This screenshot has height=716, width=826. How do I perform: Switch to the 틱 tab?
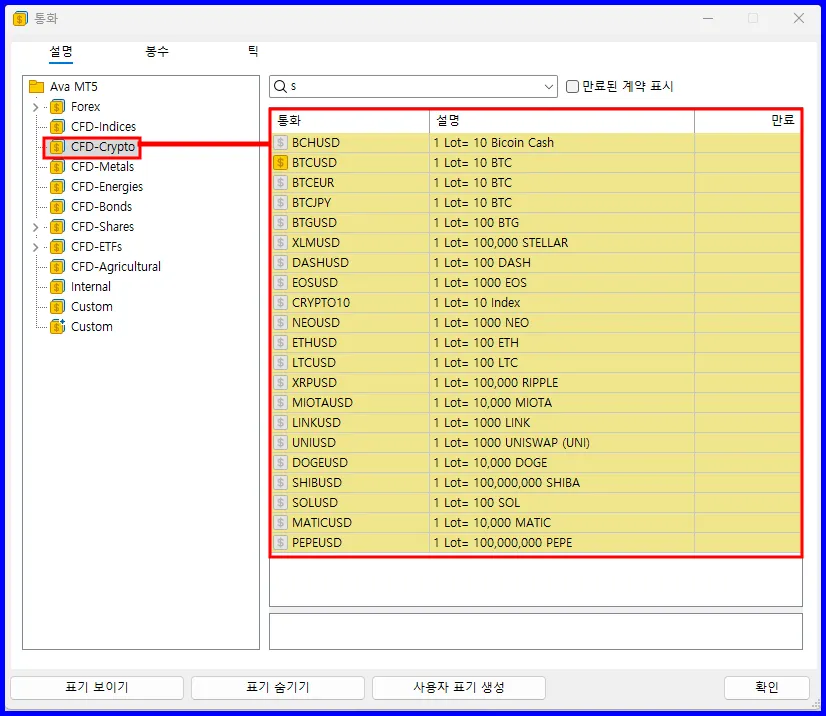(253, 51)
